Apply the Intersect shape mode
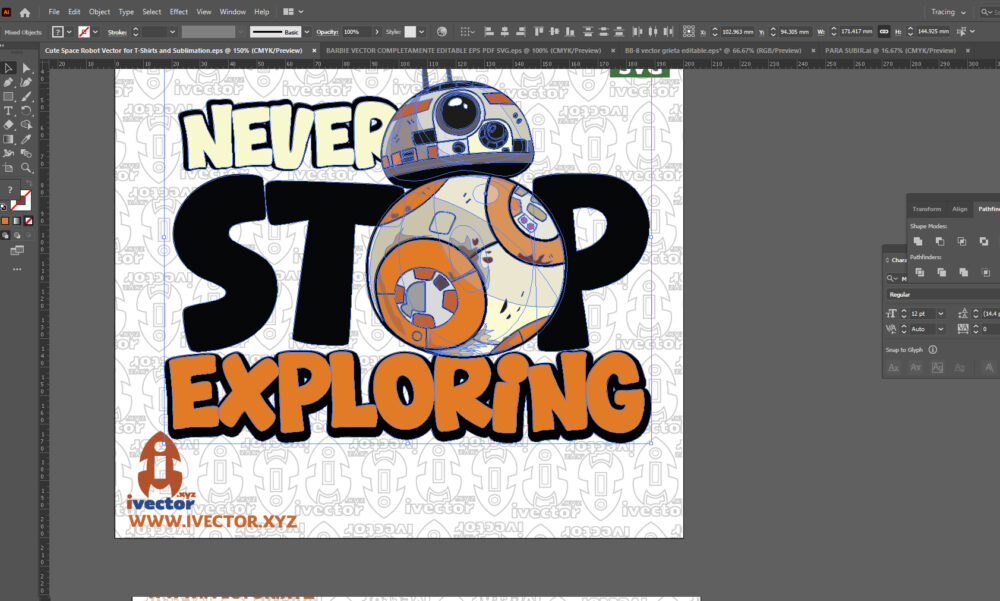 pyautogui.click(x=962, y=241)
